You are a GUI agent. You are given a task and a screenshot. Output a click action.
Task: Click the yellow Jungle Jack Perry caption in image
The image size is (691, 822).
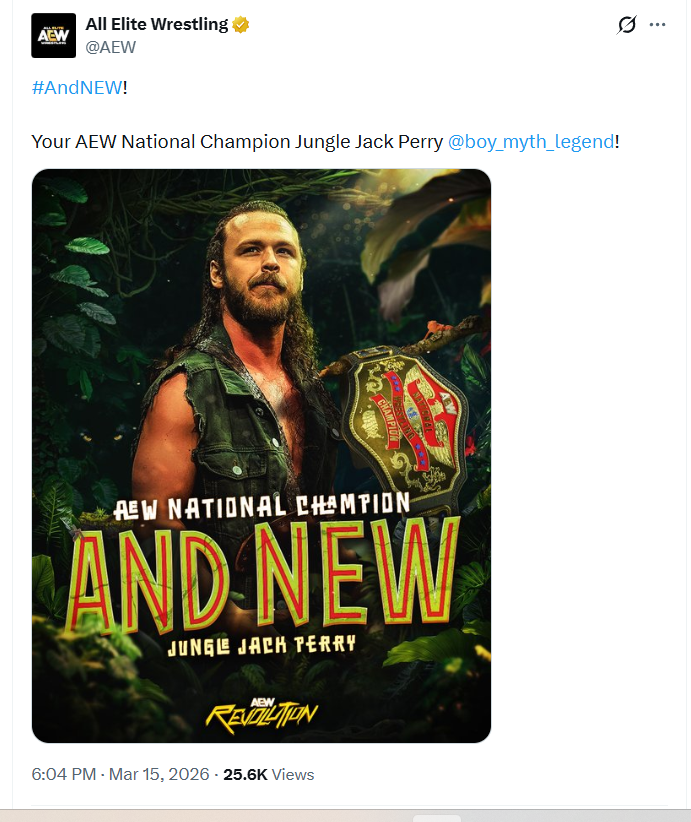pyautogui.click(x=262, y=645)
